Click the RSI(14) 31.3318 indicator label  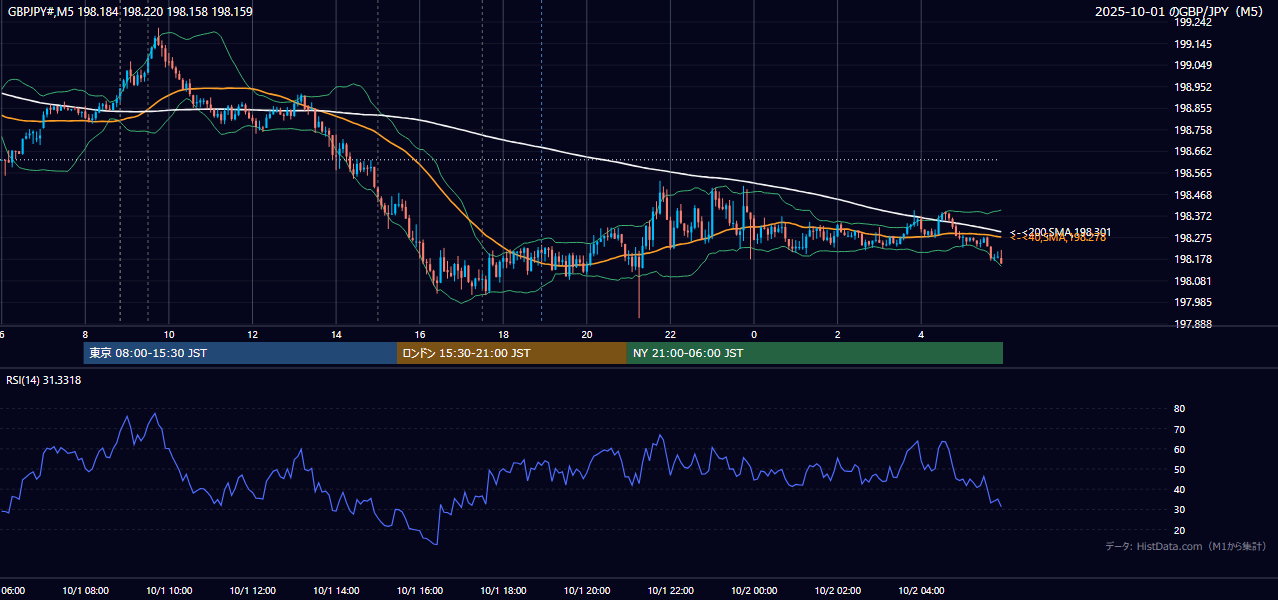click(44, 380)
